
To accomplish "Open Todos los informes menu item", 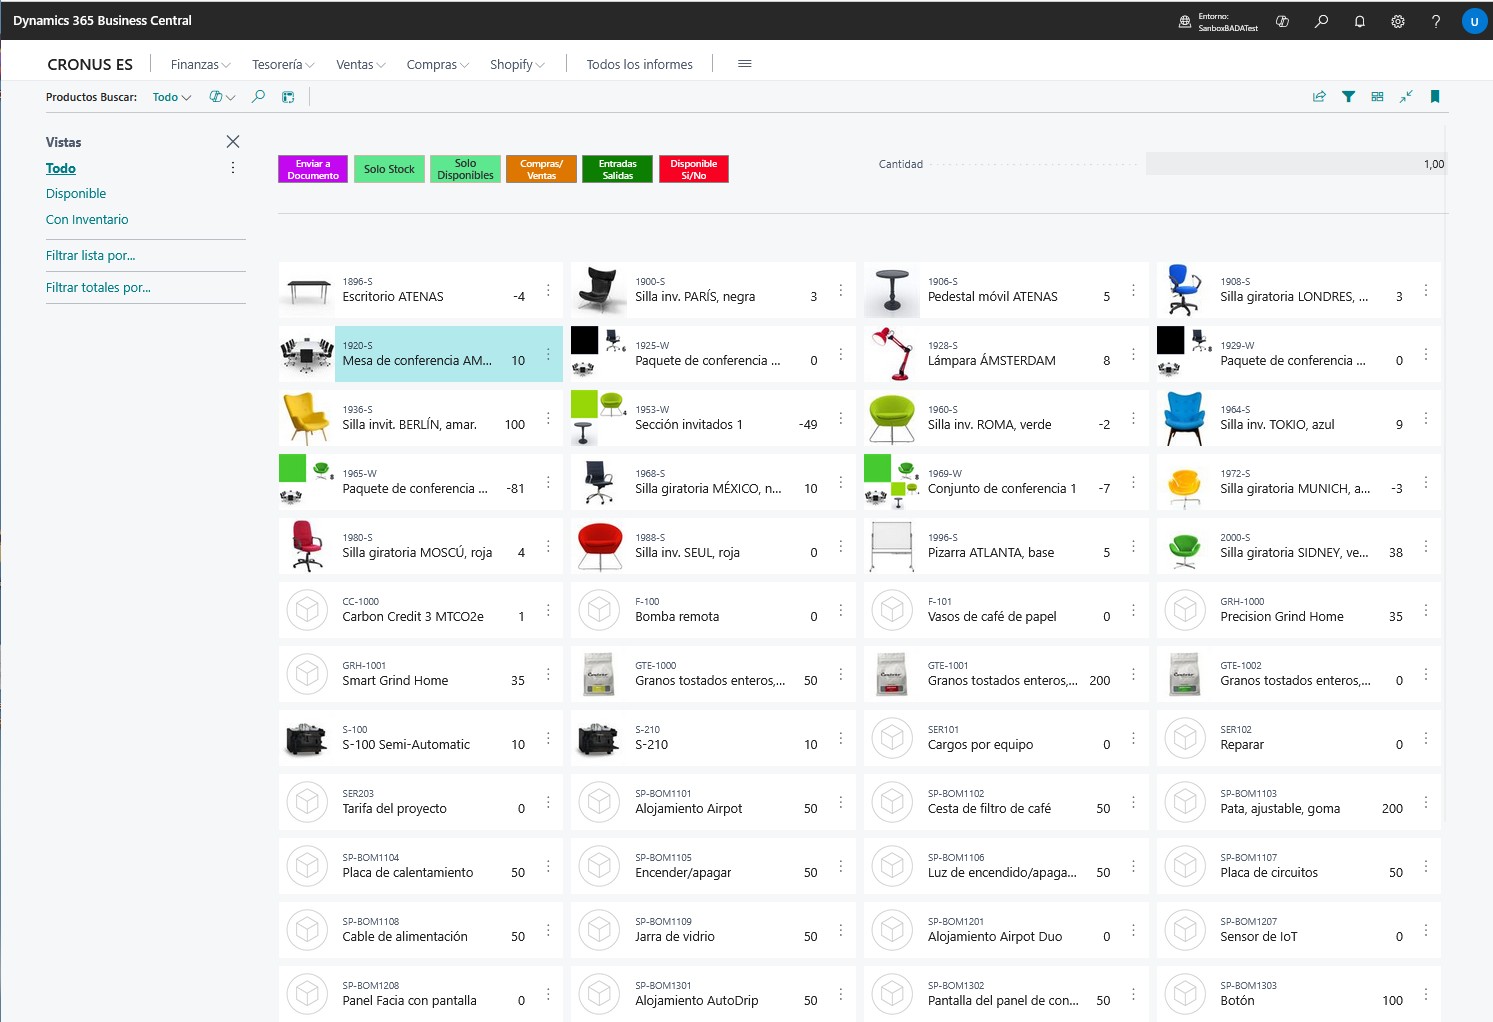I will [x=639, y=64].
